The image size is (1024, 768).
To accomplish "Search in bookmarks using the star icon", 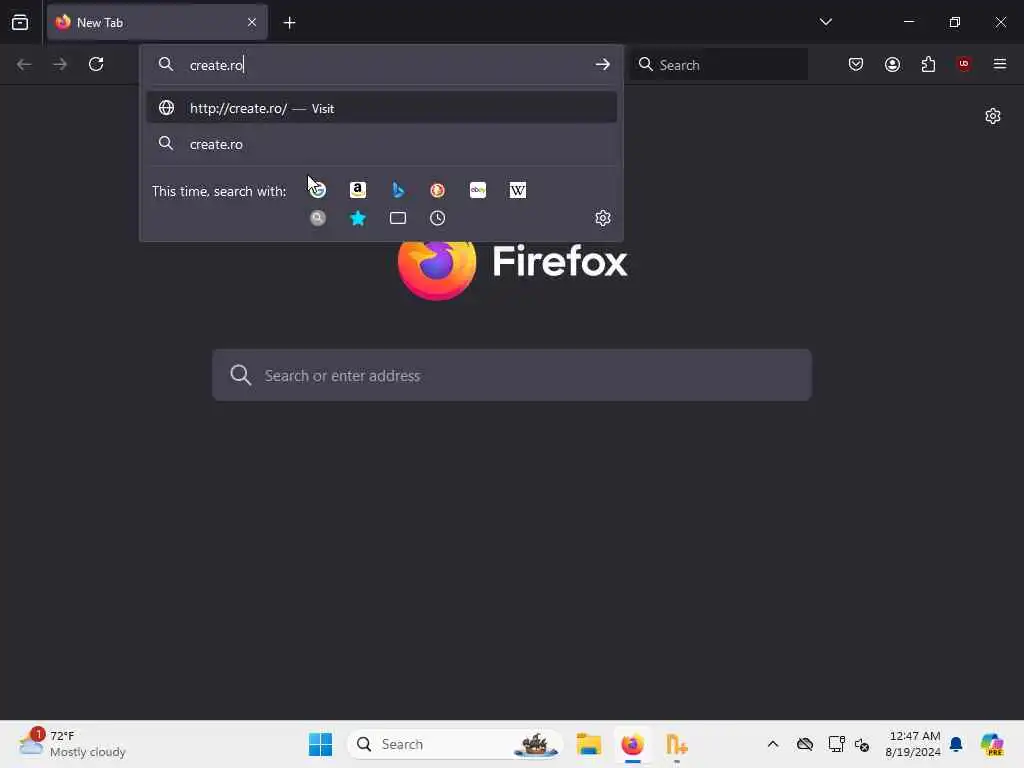I will pos(358,218).
